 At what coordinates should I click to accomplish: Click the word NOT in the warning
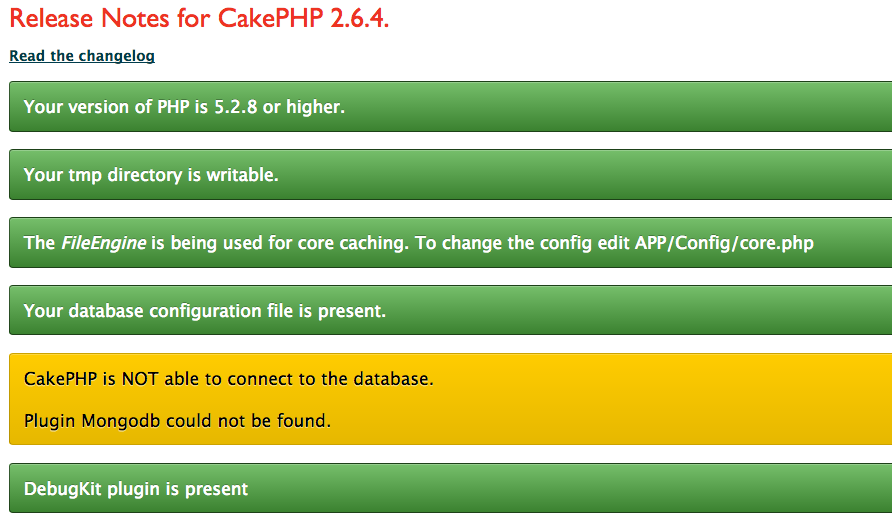(139, 379)
